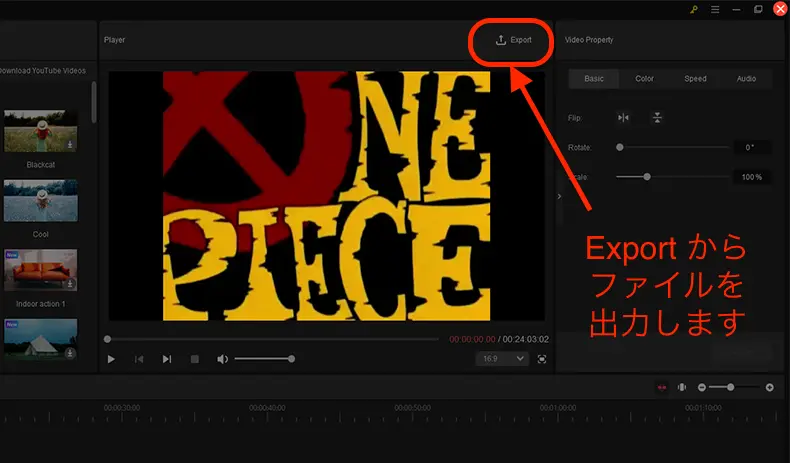Zoom out the timeline with minus icon

(x=701, y=387)
